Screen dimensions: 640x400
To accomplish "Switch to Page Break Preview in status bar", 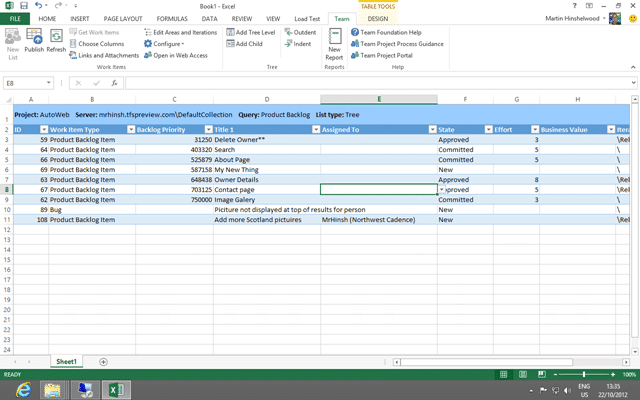I will click(x=542, y=374).
